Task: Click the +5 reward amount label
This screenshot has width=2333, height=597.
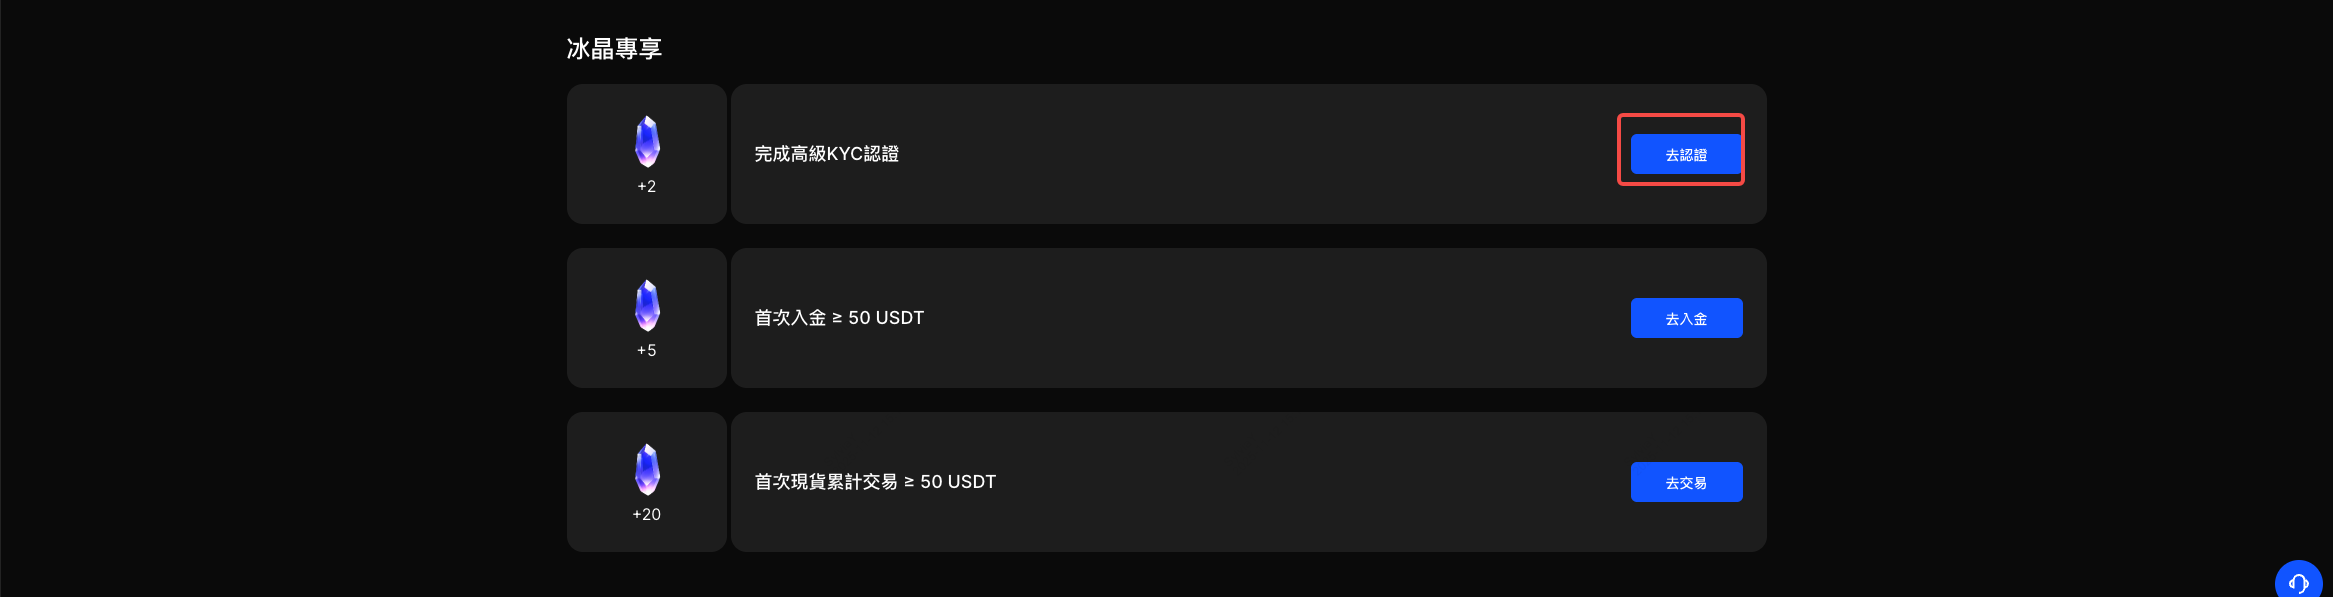Action: pyautogui.click(x=647, y=351)
